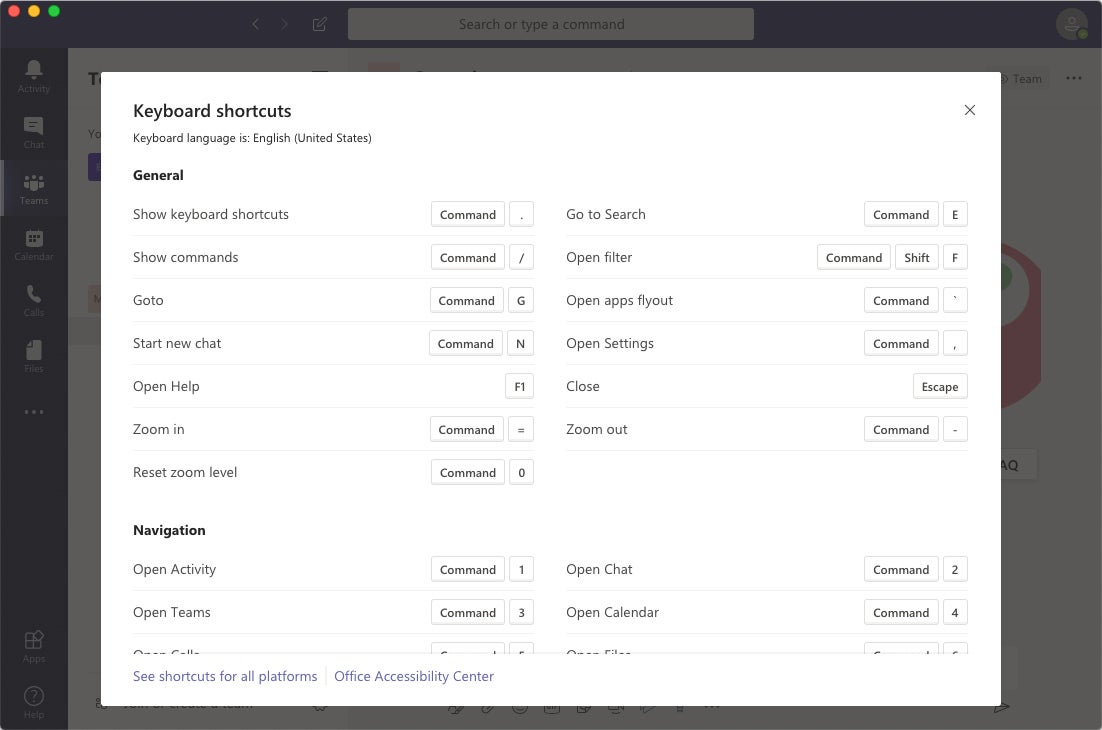The height and width of the screenshot is (730, 1102).
Task: Click the Open Calendar row label
Action: (x=613, y=612)
